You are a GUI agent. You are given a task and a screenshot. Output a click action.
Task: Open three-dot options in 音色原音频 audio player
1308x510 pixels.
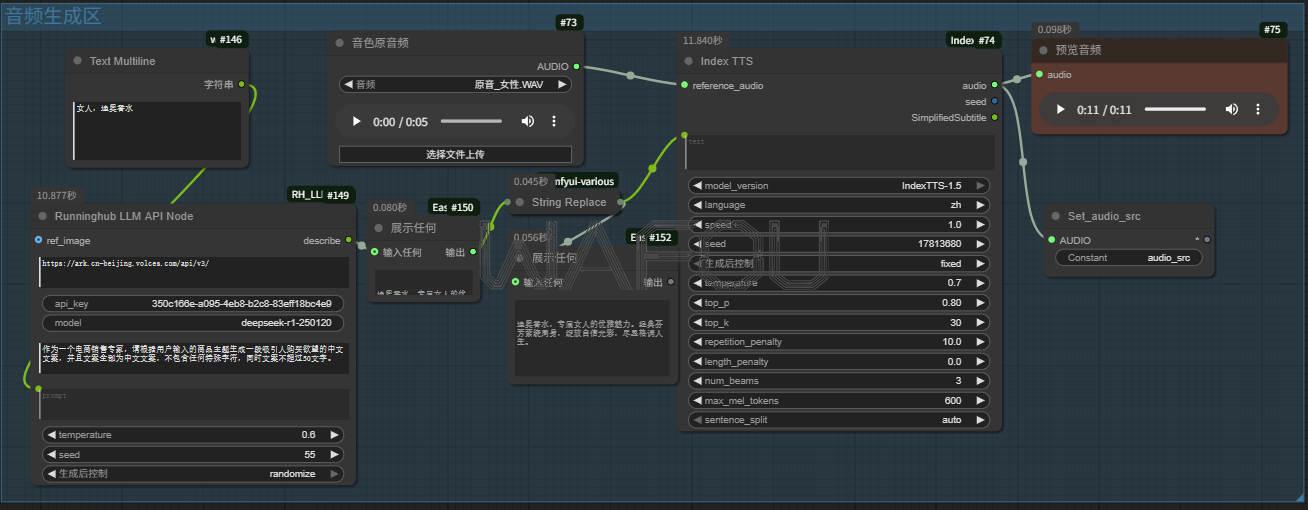click(x=554, y=122)
